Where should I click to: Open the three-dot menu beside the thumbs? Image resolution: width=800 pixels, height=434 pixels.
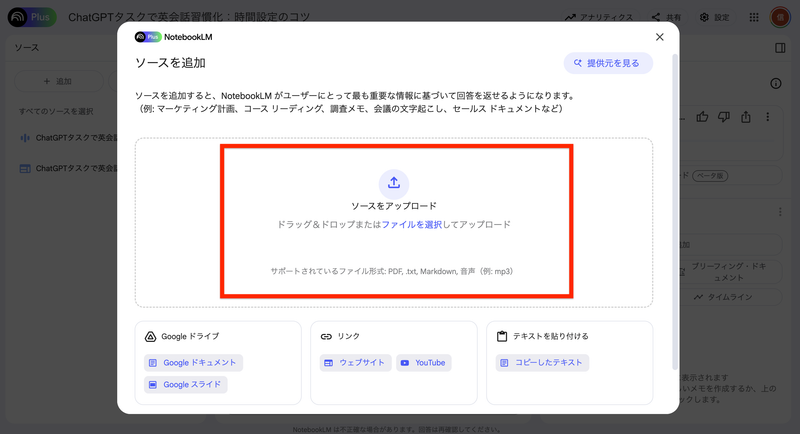pos(767,117)
